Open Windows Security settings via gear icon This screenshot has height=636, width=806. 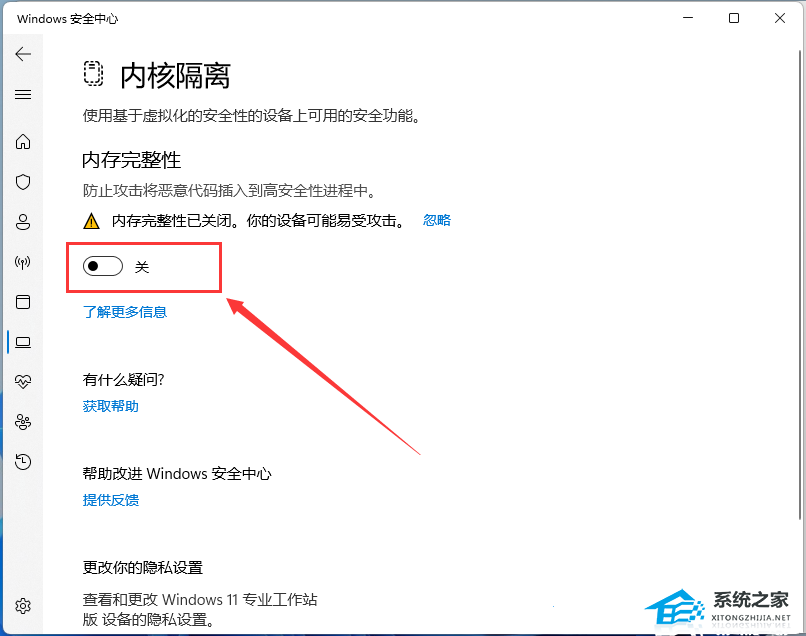pyautogui.click(x=23, y=605)
